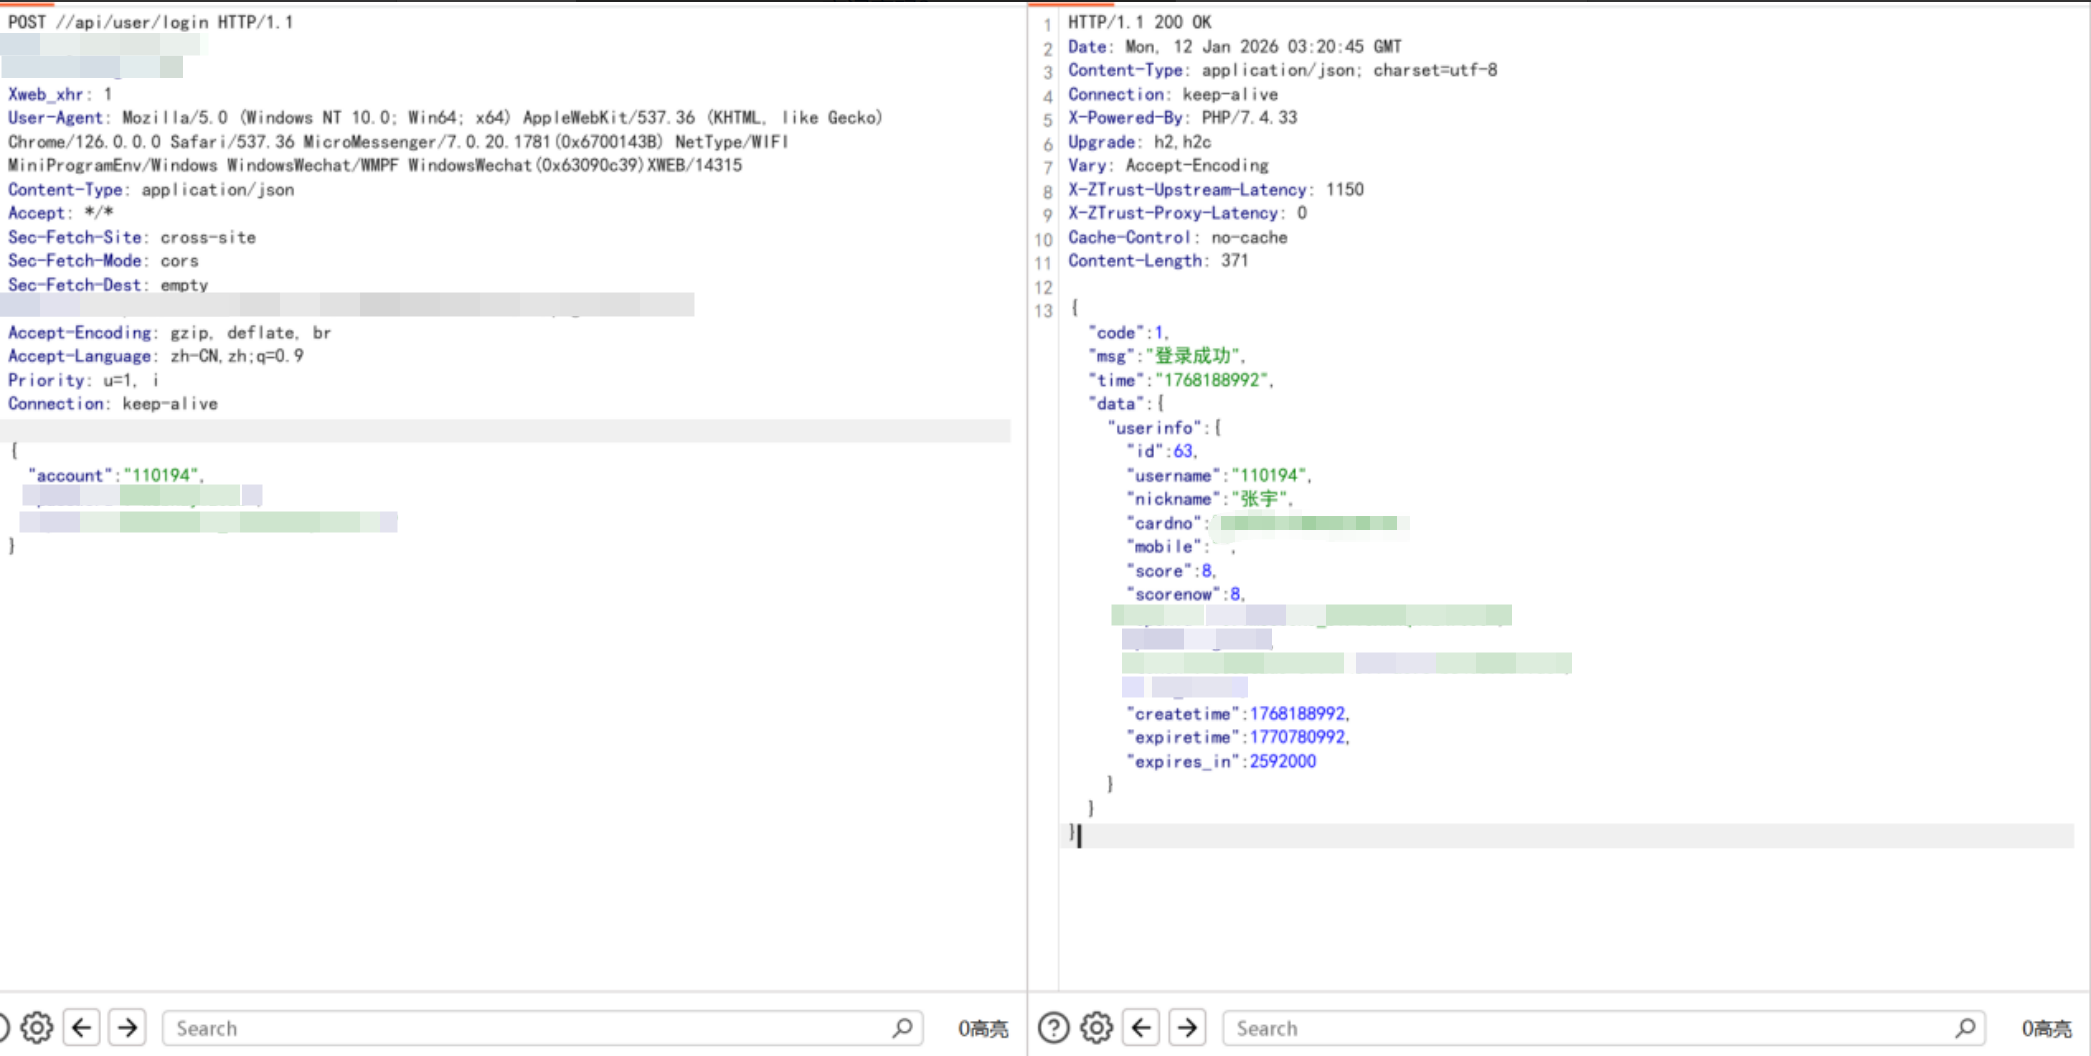Click line number 13 in the response gutter
Viewport: 2091px width, 1056px height.
1043,311
